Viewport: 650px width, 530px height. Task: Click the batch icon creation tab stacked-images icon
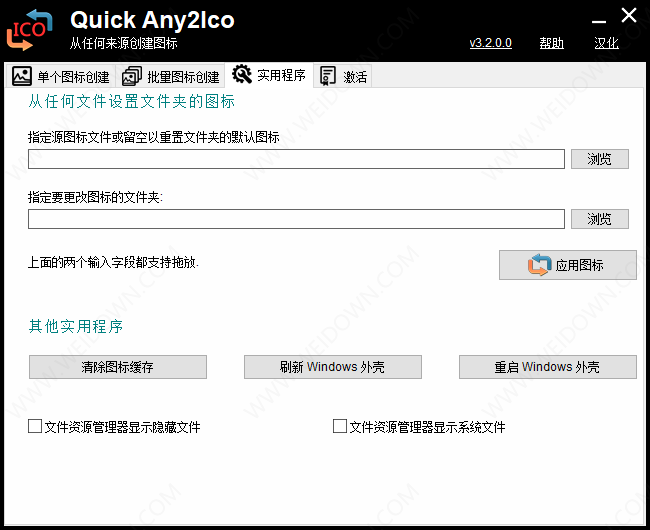click(132, 76)
